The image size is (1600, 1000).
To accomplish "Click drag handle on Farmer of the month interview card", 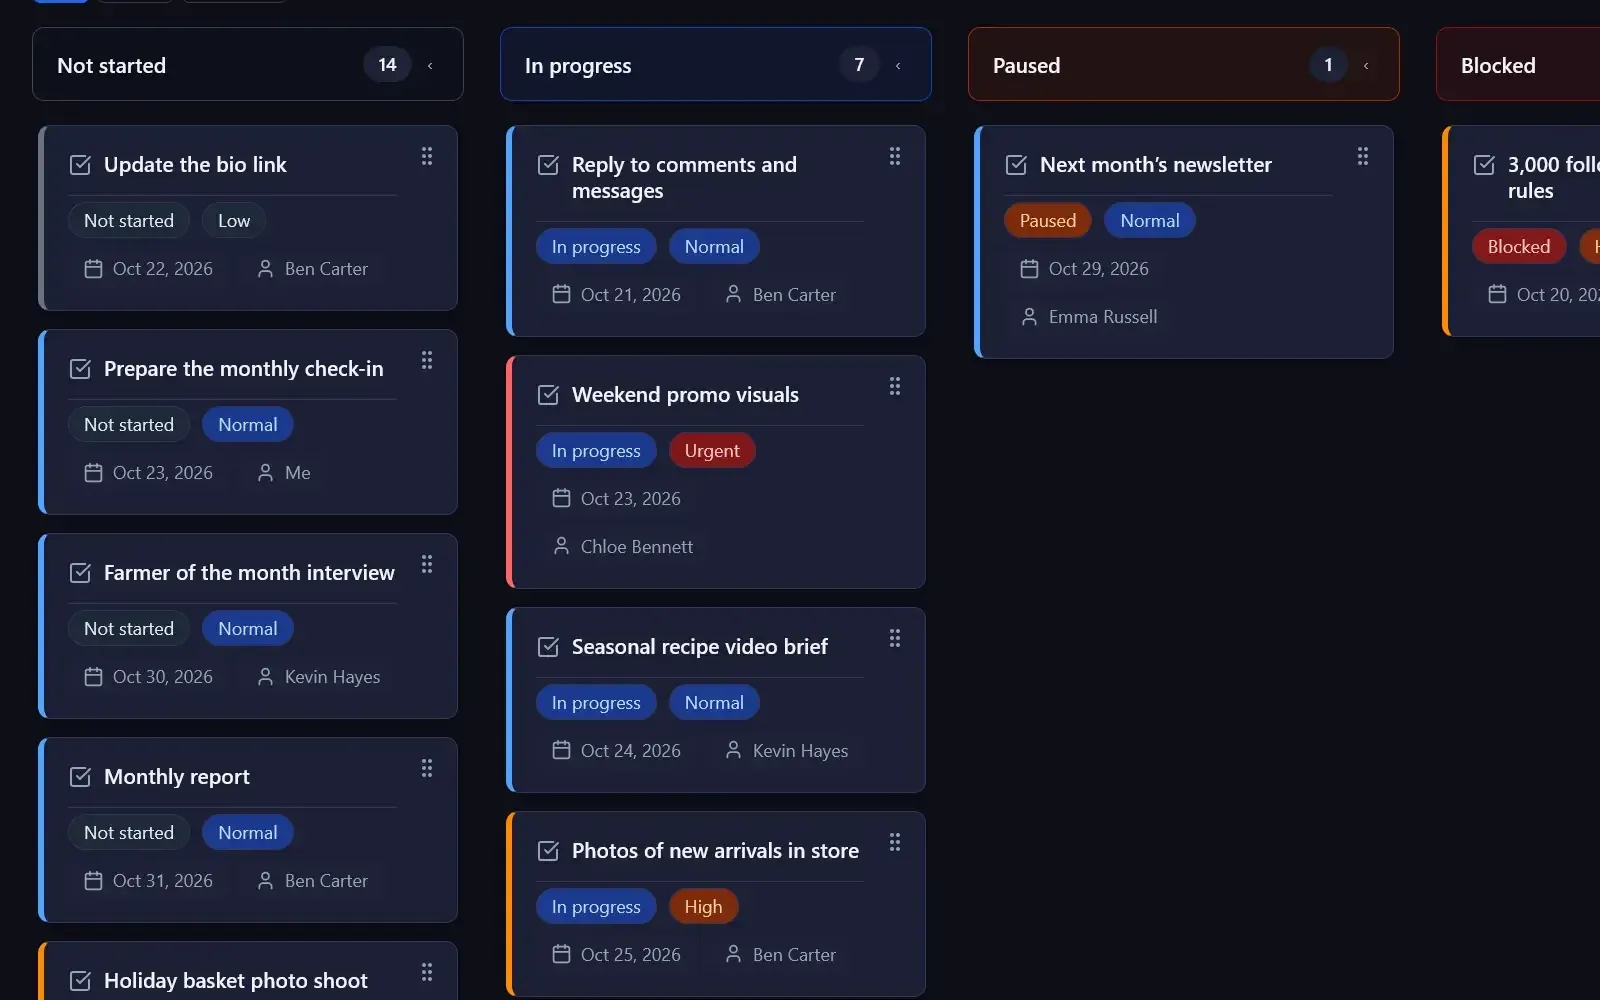I will coord(427,564).
